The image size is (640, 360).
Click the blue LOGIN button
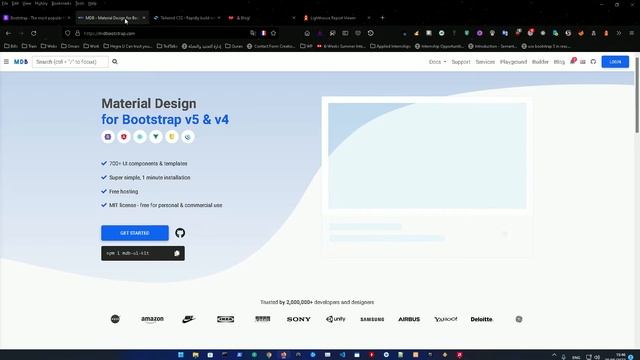click(x=615, y=62)
